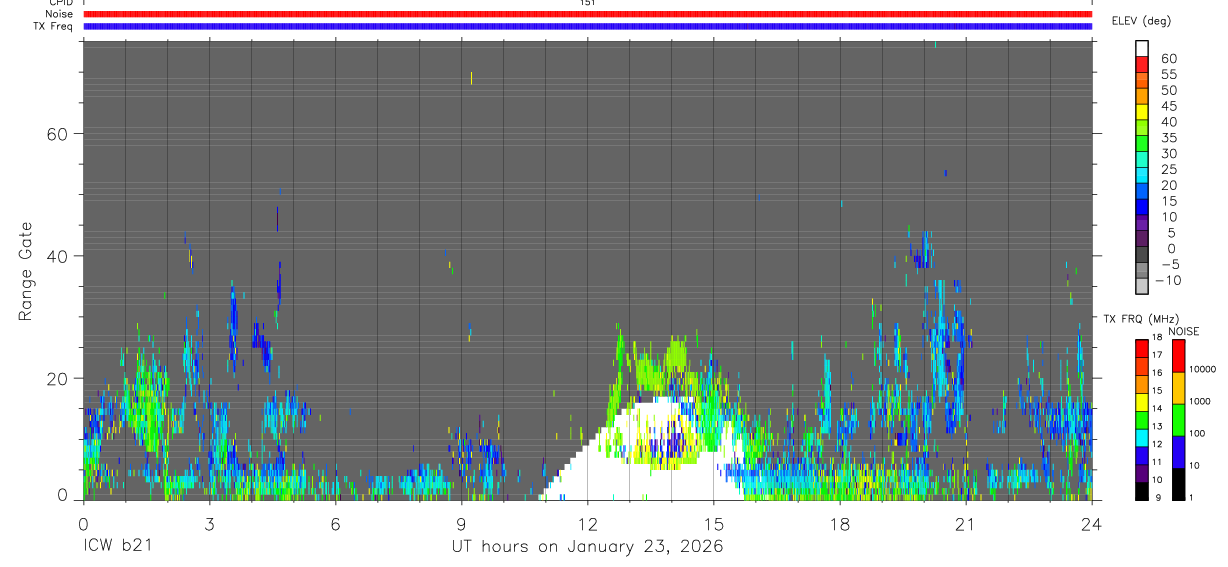Click the "NOISE" legend title
Screen dimensions: 1228x567
(1184, 331)
